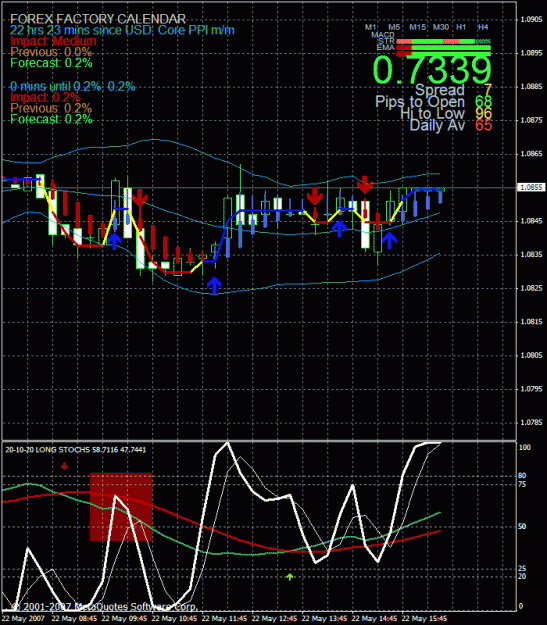Image resolution: width=547 pixels, height=625 pixels.
Task: Click the small green up arrow in the stochastics panel
Action: (x=290, y=577)
